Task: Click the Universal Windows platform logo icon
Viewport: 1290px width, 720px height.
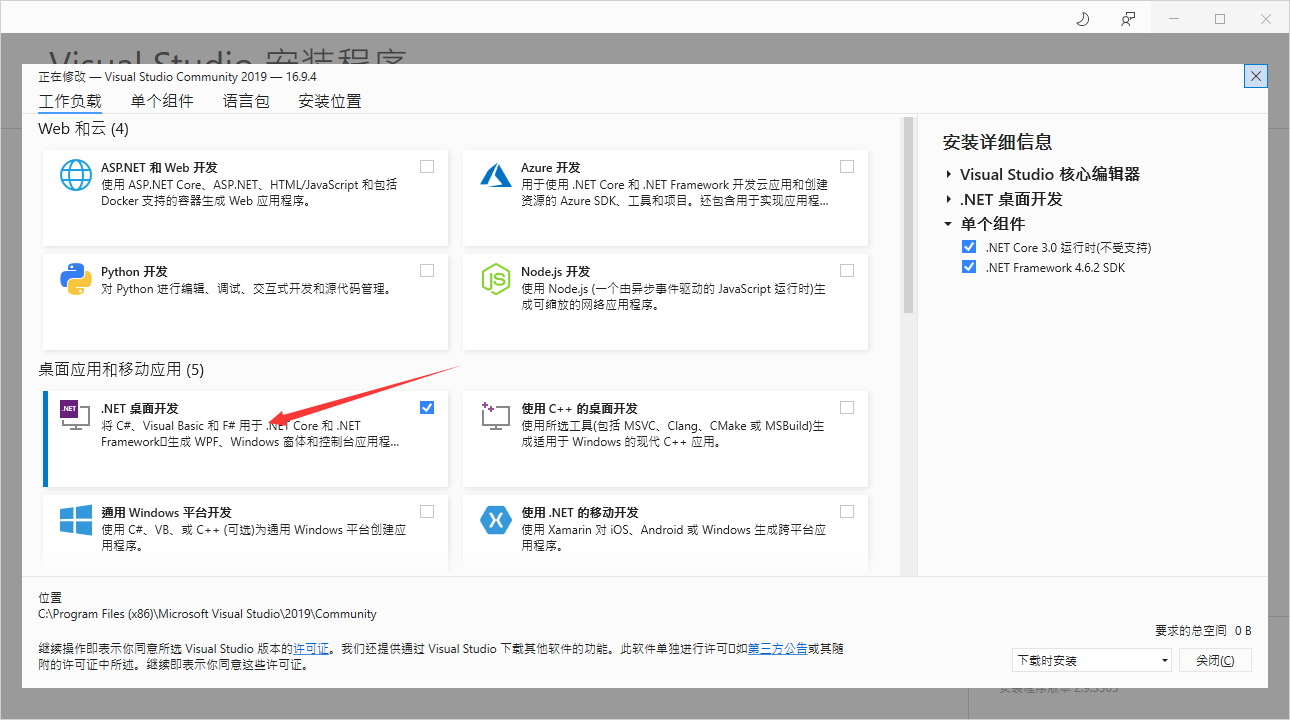Action: [x=76, y=519]
